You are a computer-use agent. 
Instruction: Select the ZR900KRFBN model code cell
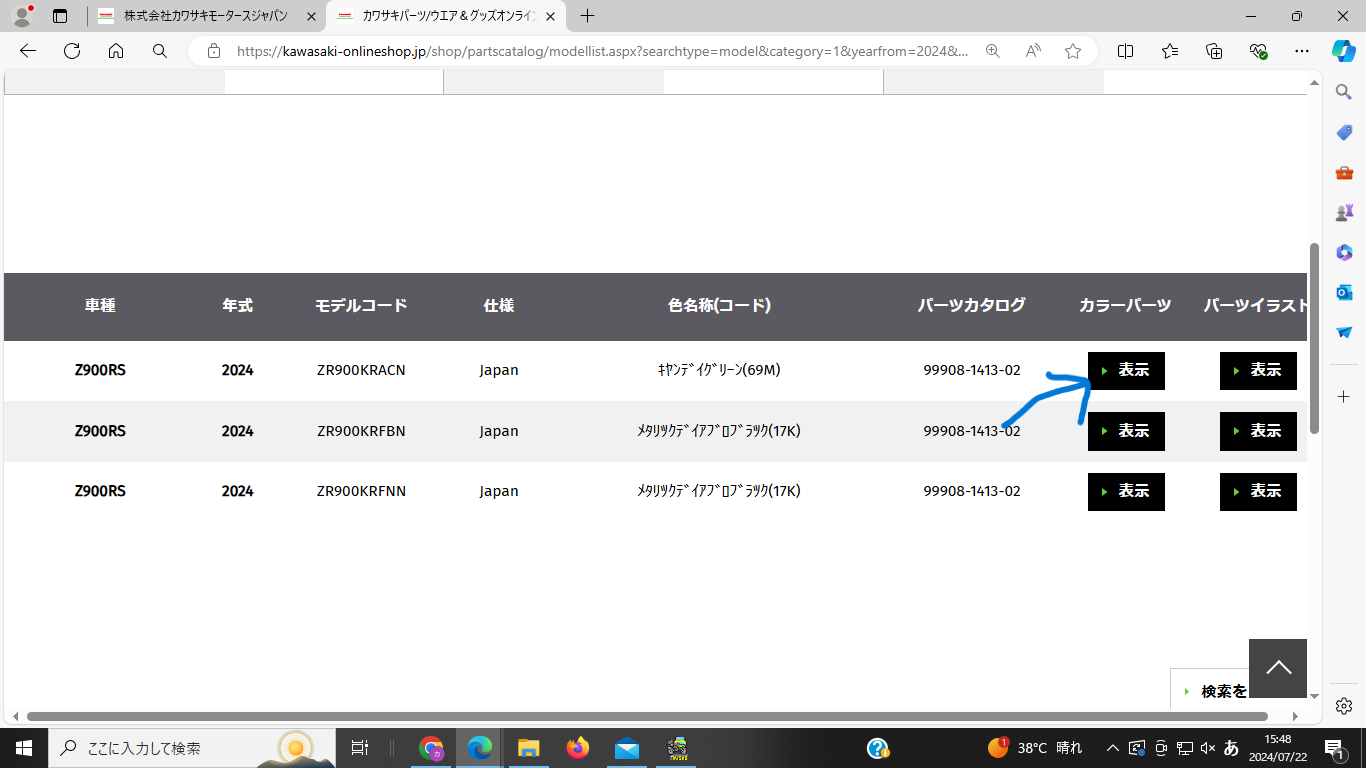pos(361,431)
